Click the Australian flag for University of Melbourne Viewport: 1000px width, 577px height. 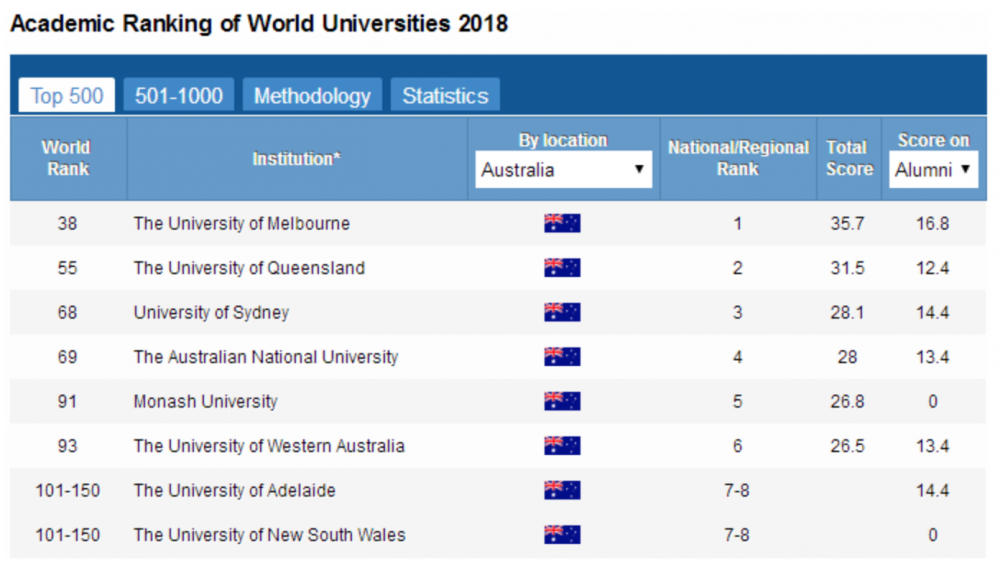pyautogui.click(x=562, y=223)
